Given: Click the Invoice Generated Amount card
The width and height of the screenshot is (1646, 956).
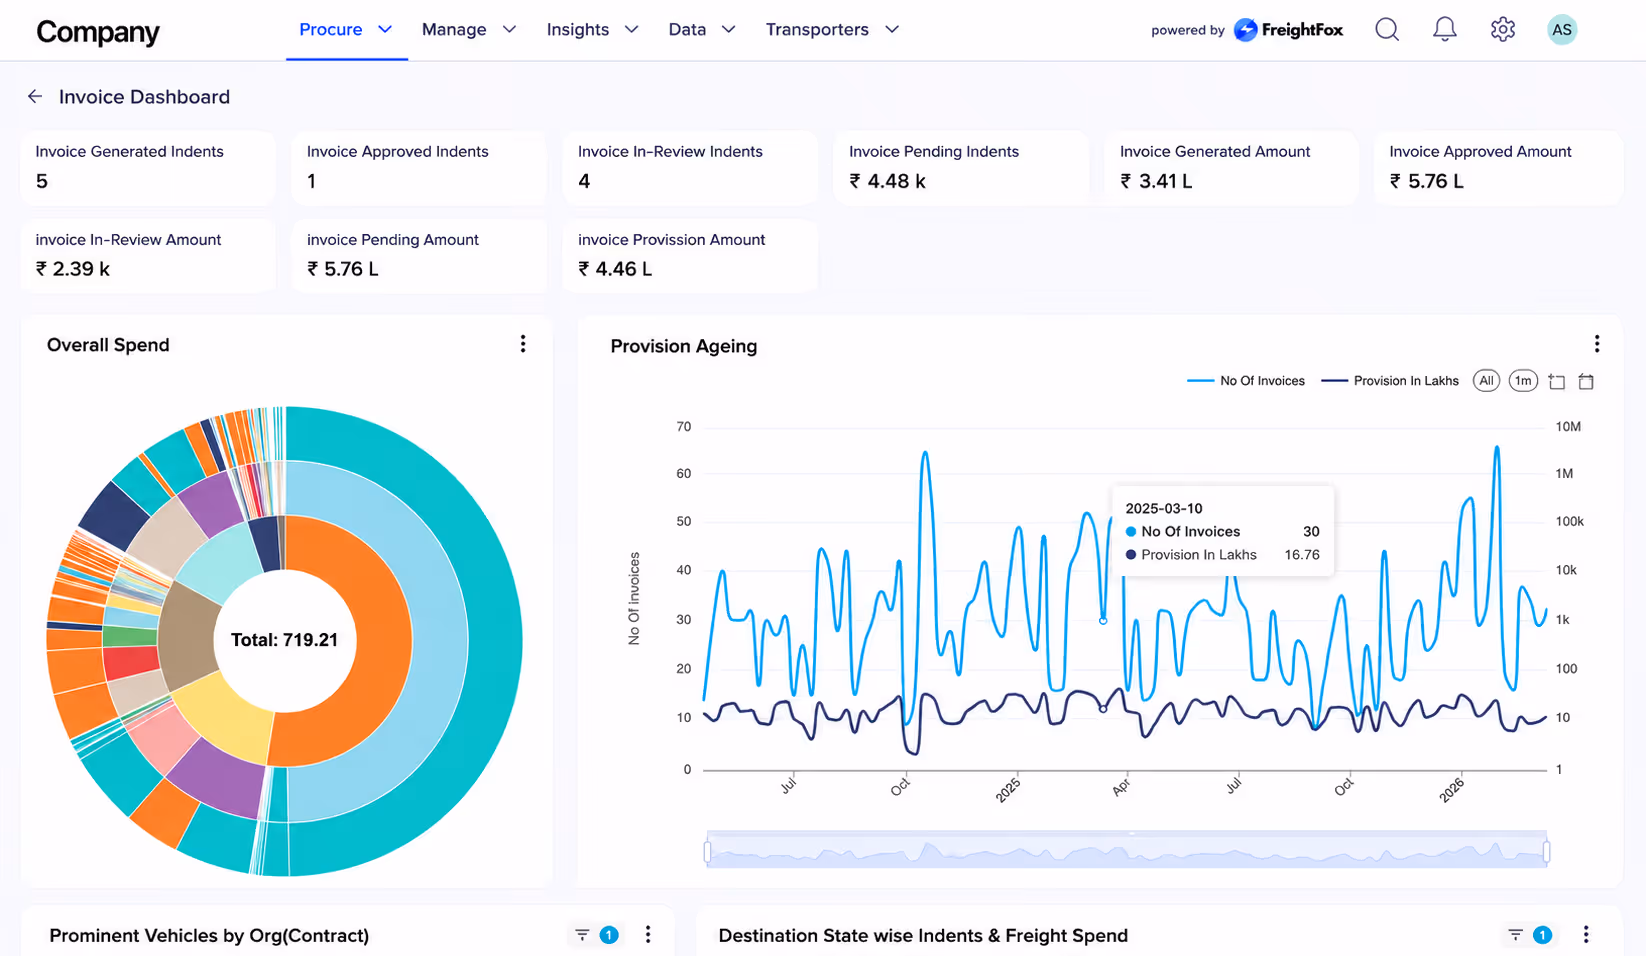Looking at the screenshot, I should pos(1231,167).
